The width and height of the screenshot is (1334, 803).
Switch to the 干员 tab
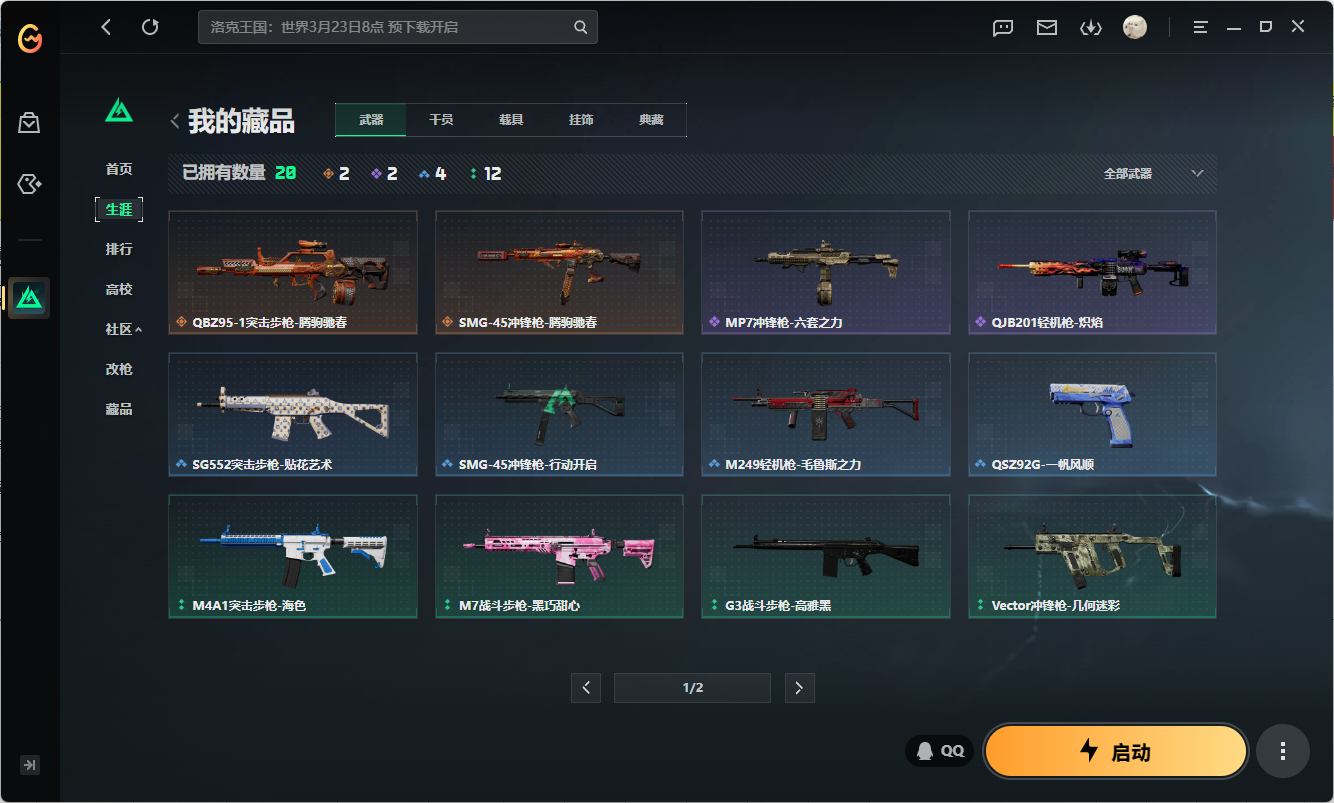click(x=441, y=120)
